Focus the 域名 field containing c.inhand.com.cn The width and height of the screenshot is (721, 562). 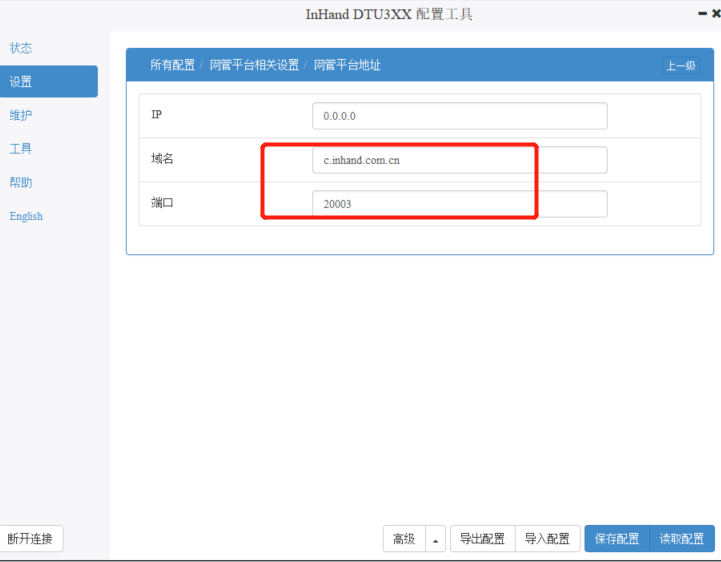(x=459, y=160)
